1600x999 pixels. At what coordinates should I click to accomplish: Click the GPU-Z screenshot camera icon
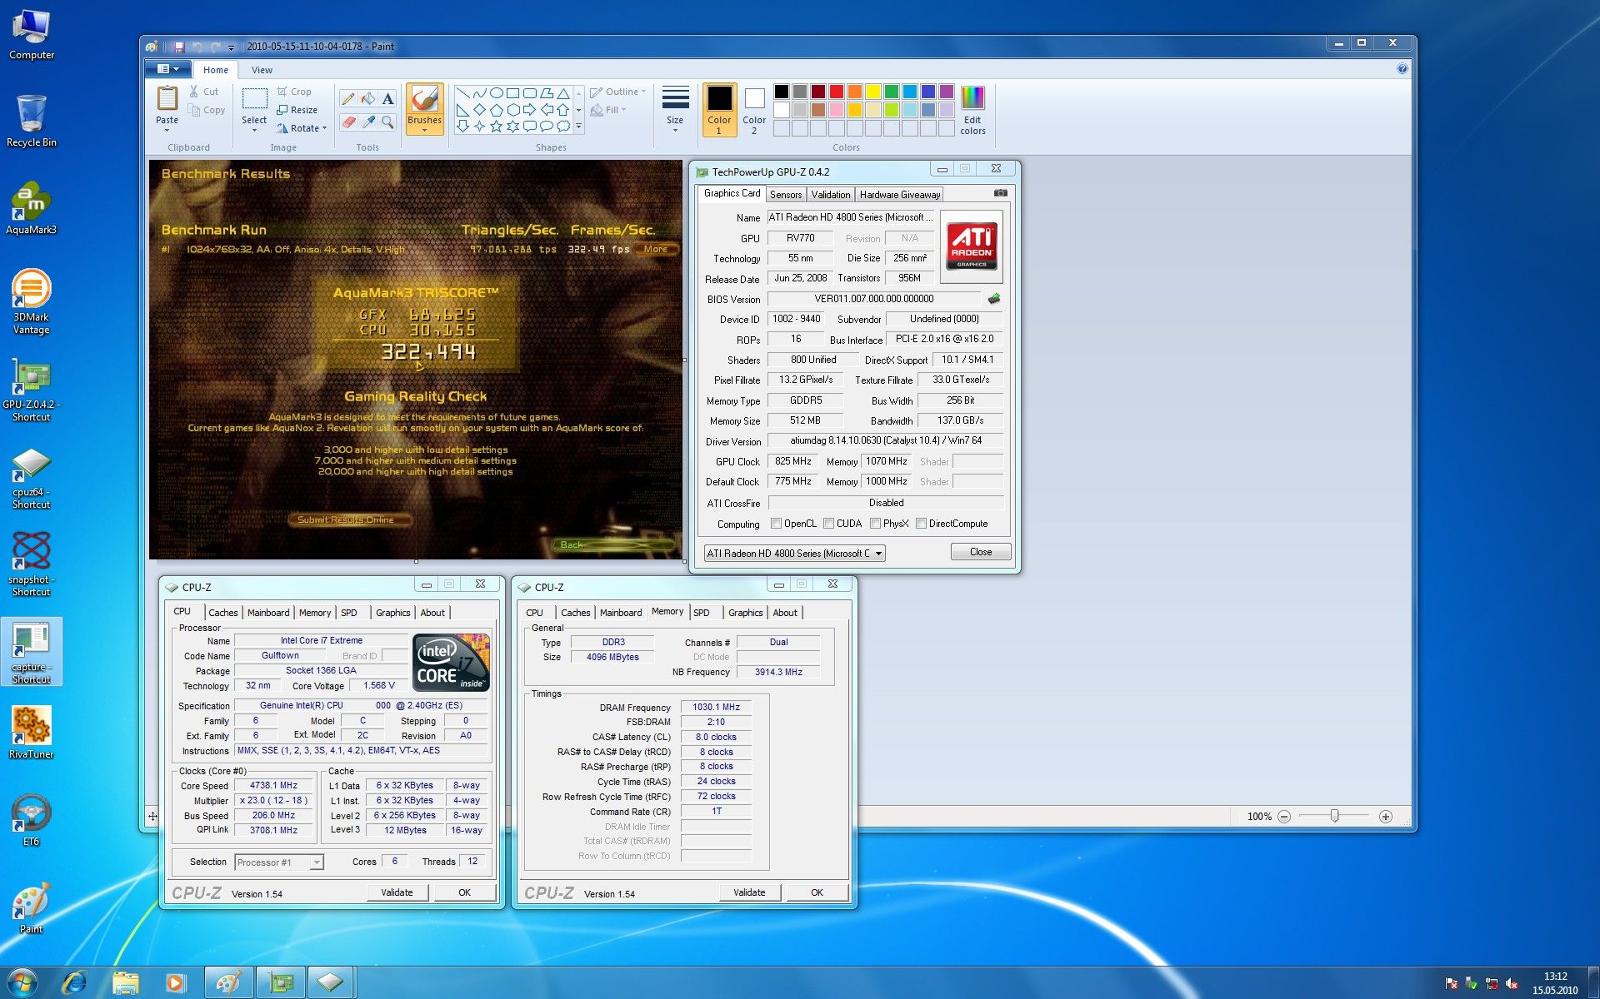point(1000,193)
